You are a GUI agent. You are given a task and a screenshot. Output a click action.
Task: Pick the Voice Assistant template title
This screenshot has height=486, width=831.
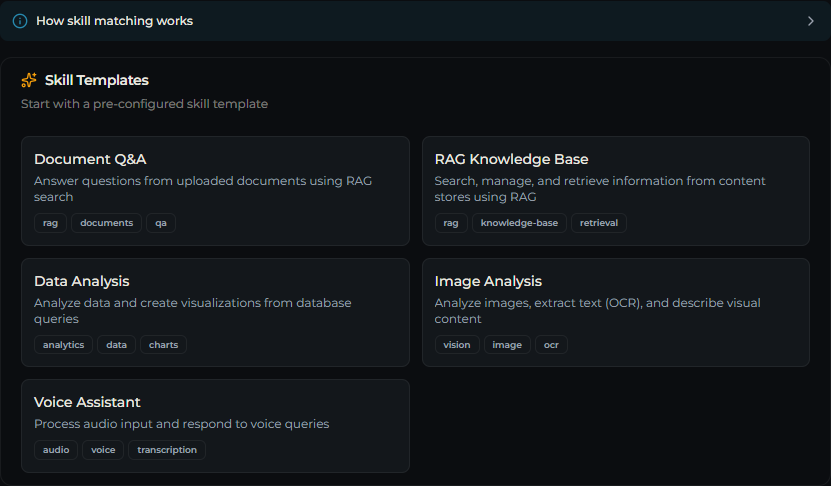(87, 402)
